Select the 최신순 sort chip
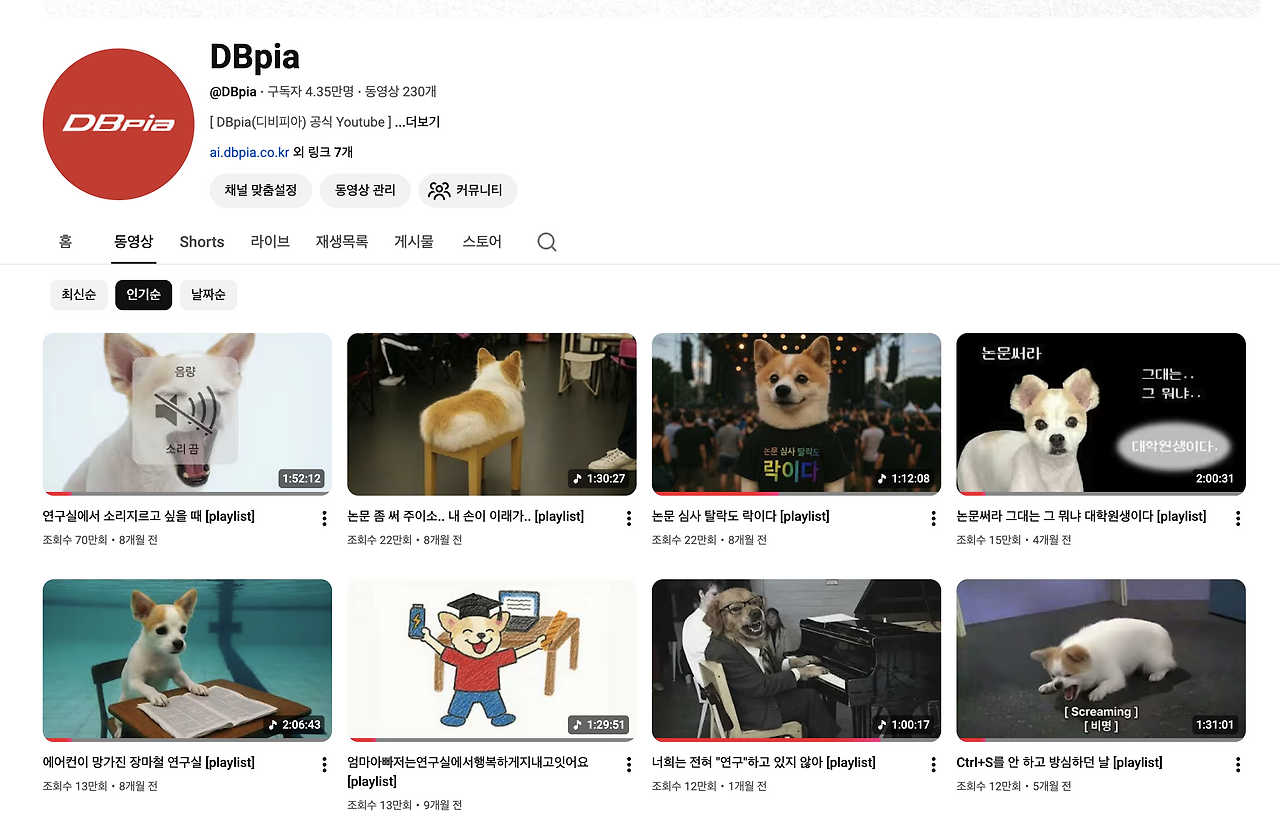The width and height of the screenshot is (1280, 833). [79, 295]
